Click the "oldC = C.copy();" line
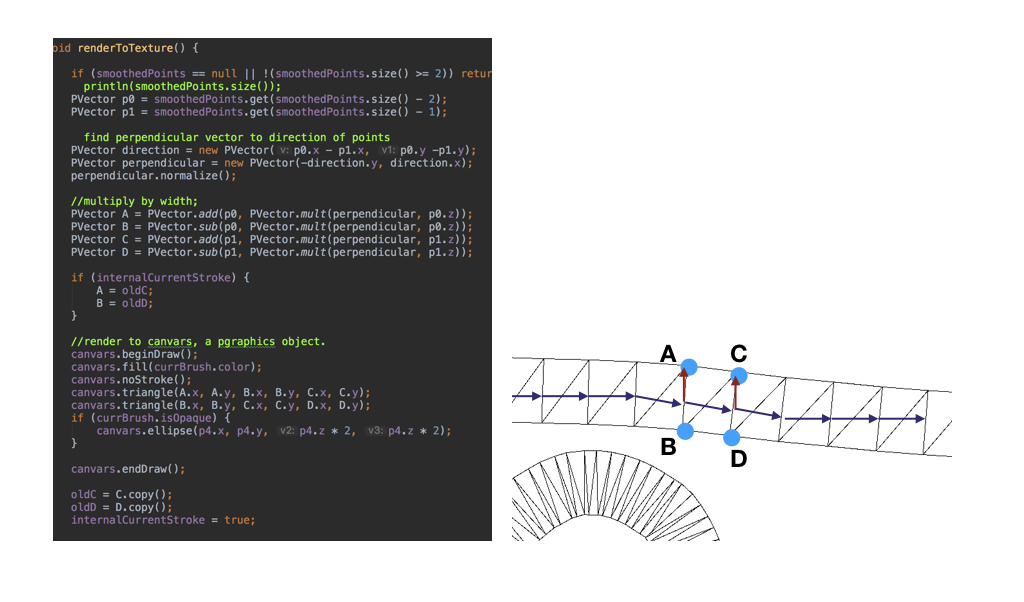Screen dimensions: 1024x602 click(121, 495)
